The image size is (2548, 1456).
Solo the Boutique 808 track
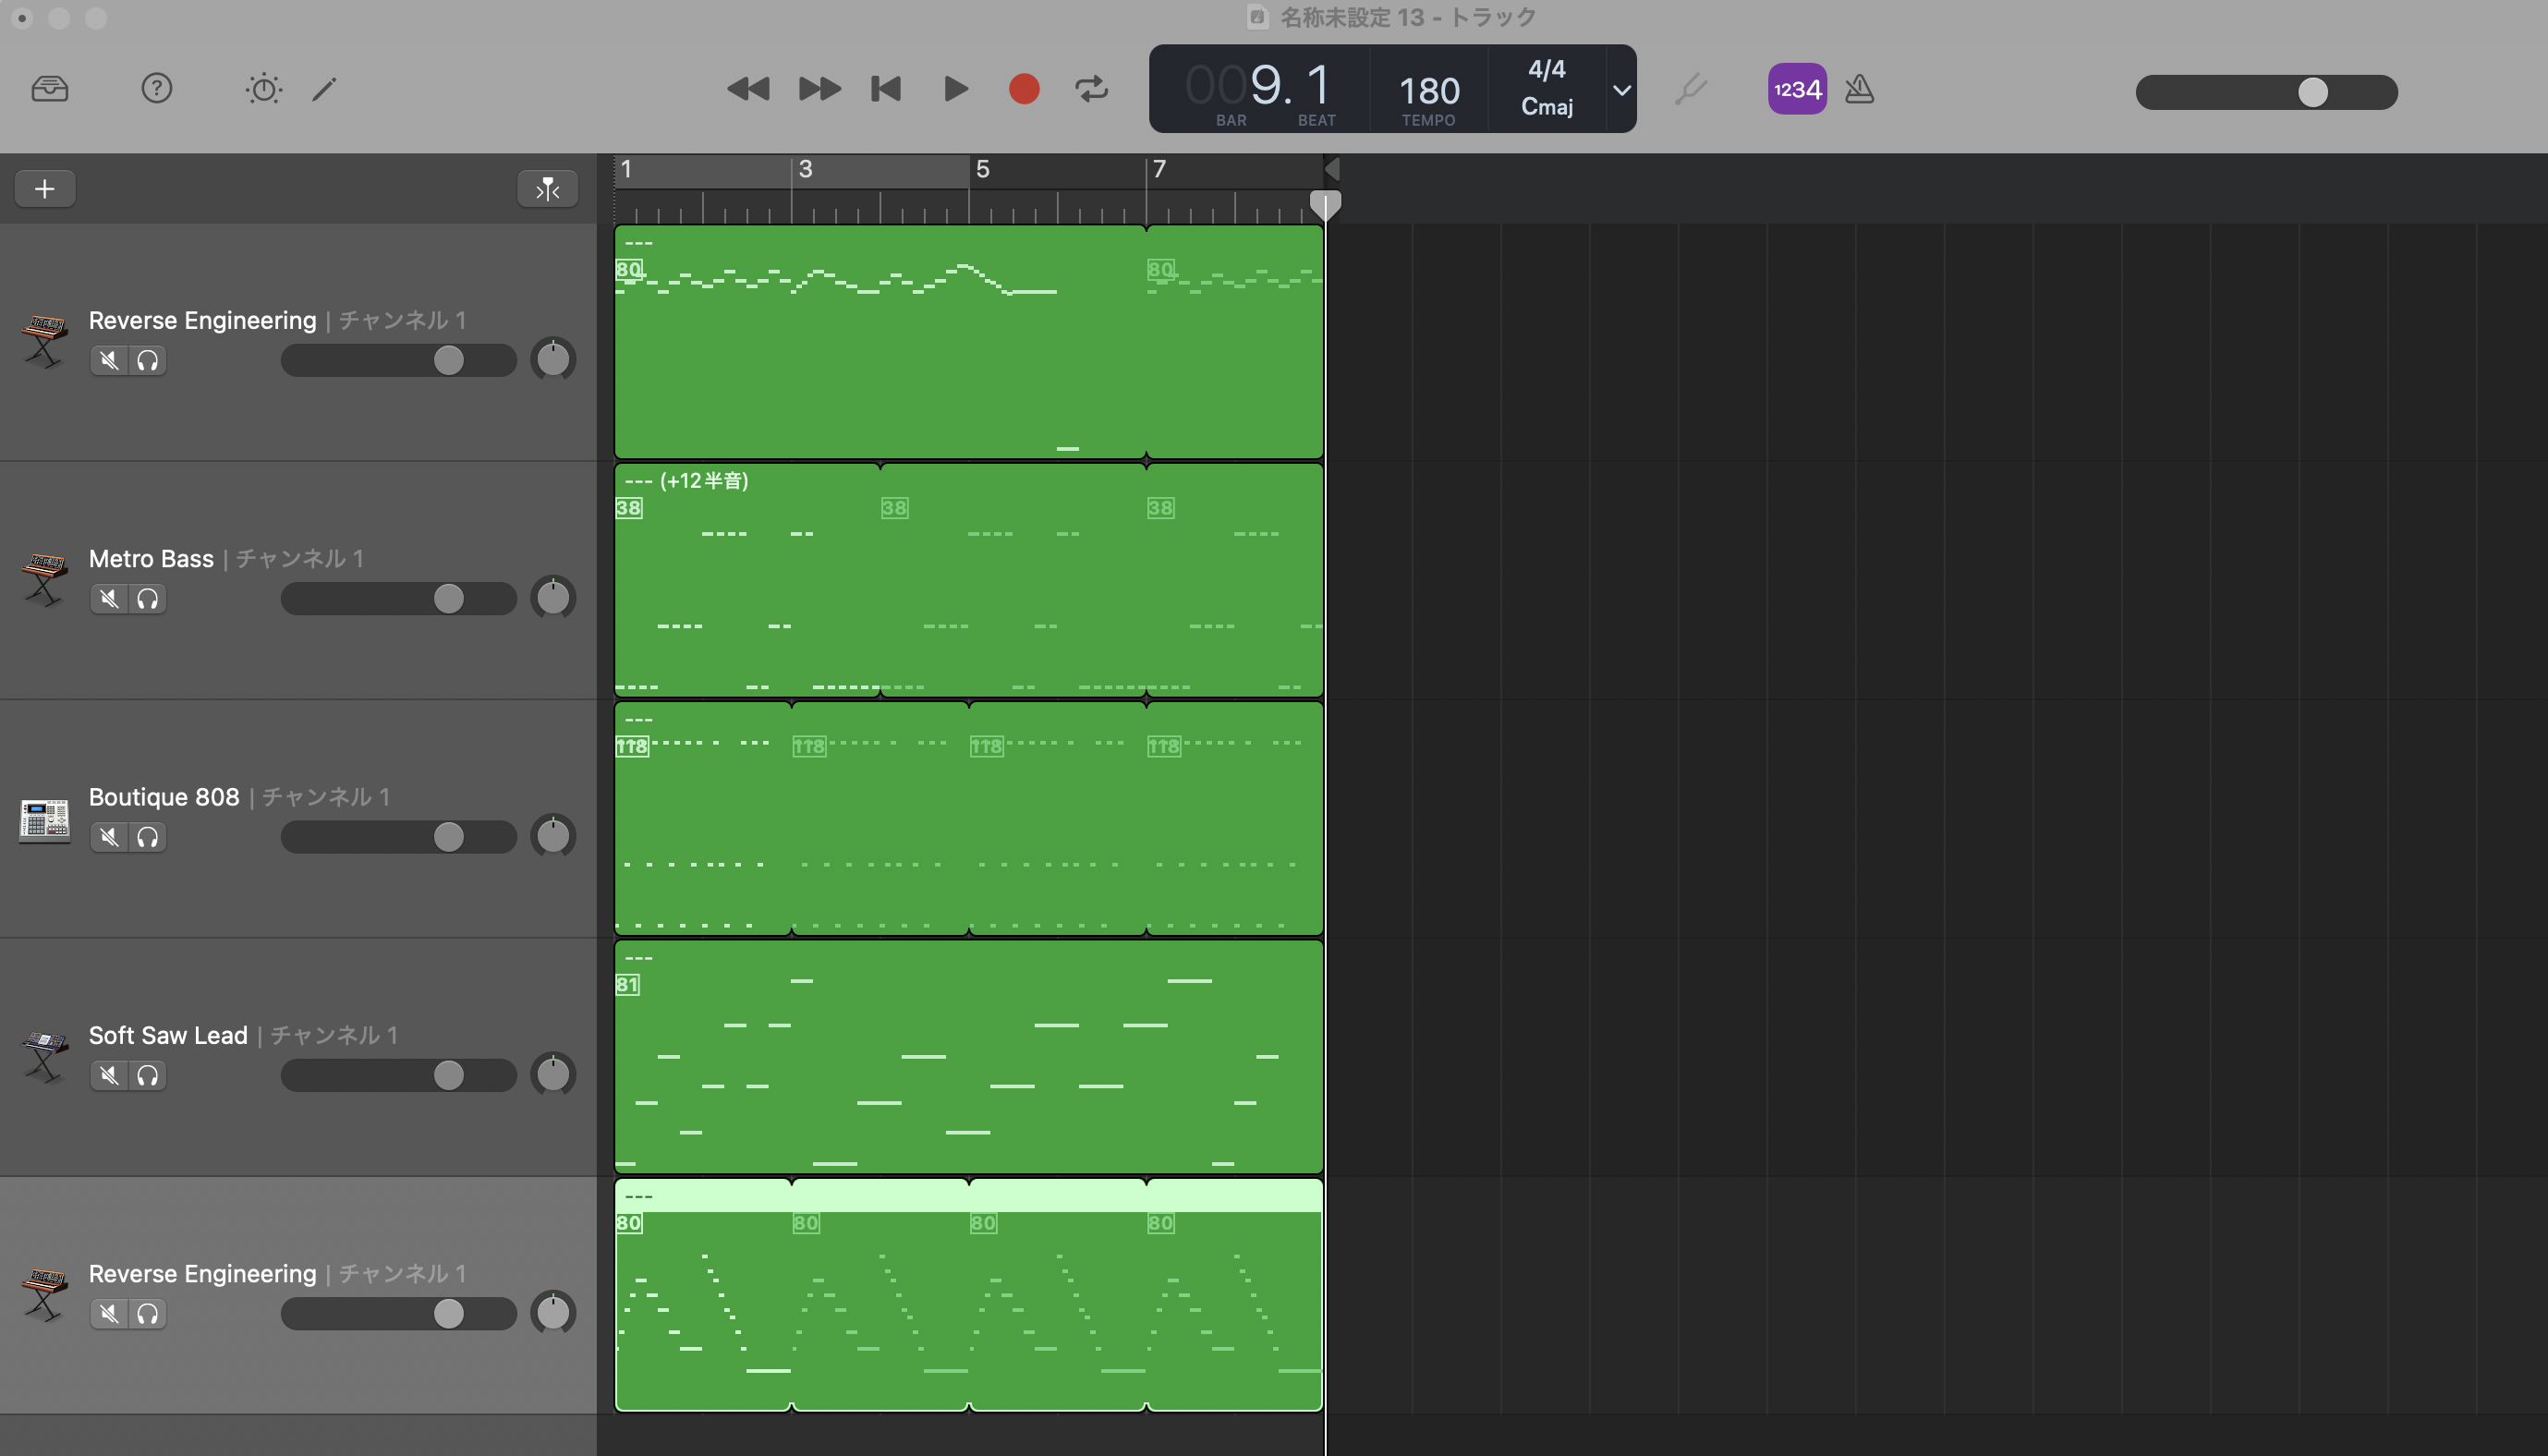[x=148, y=837]
